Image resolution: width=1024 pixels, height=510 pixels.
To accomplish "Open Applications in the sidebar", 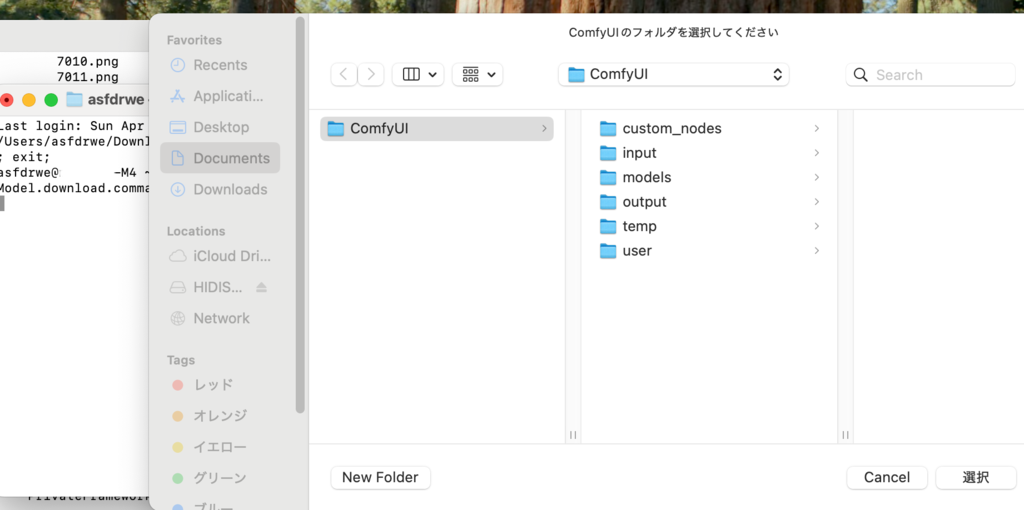I will coord(220,97).
